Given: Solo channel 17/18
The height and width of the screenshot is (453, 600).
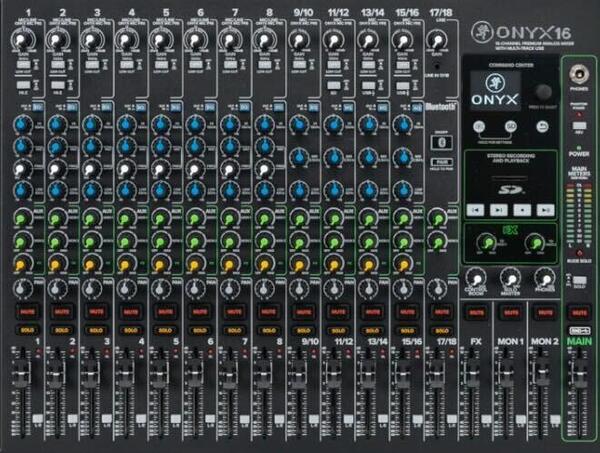Looking at the screenshot, I should coord(441,330).
